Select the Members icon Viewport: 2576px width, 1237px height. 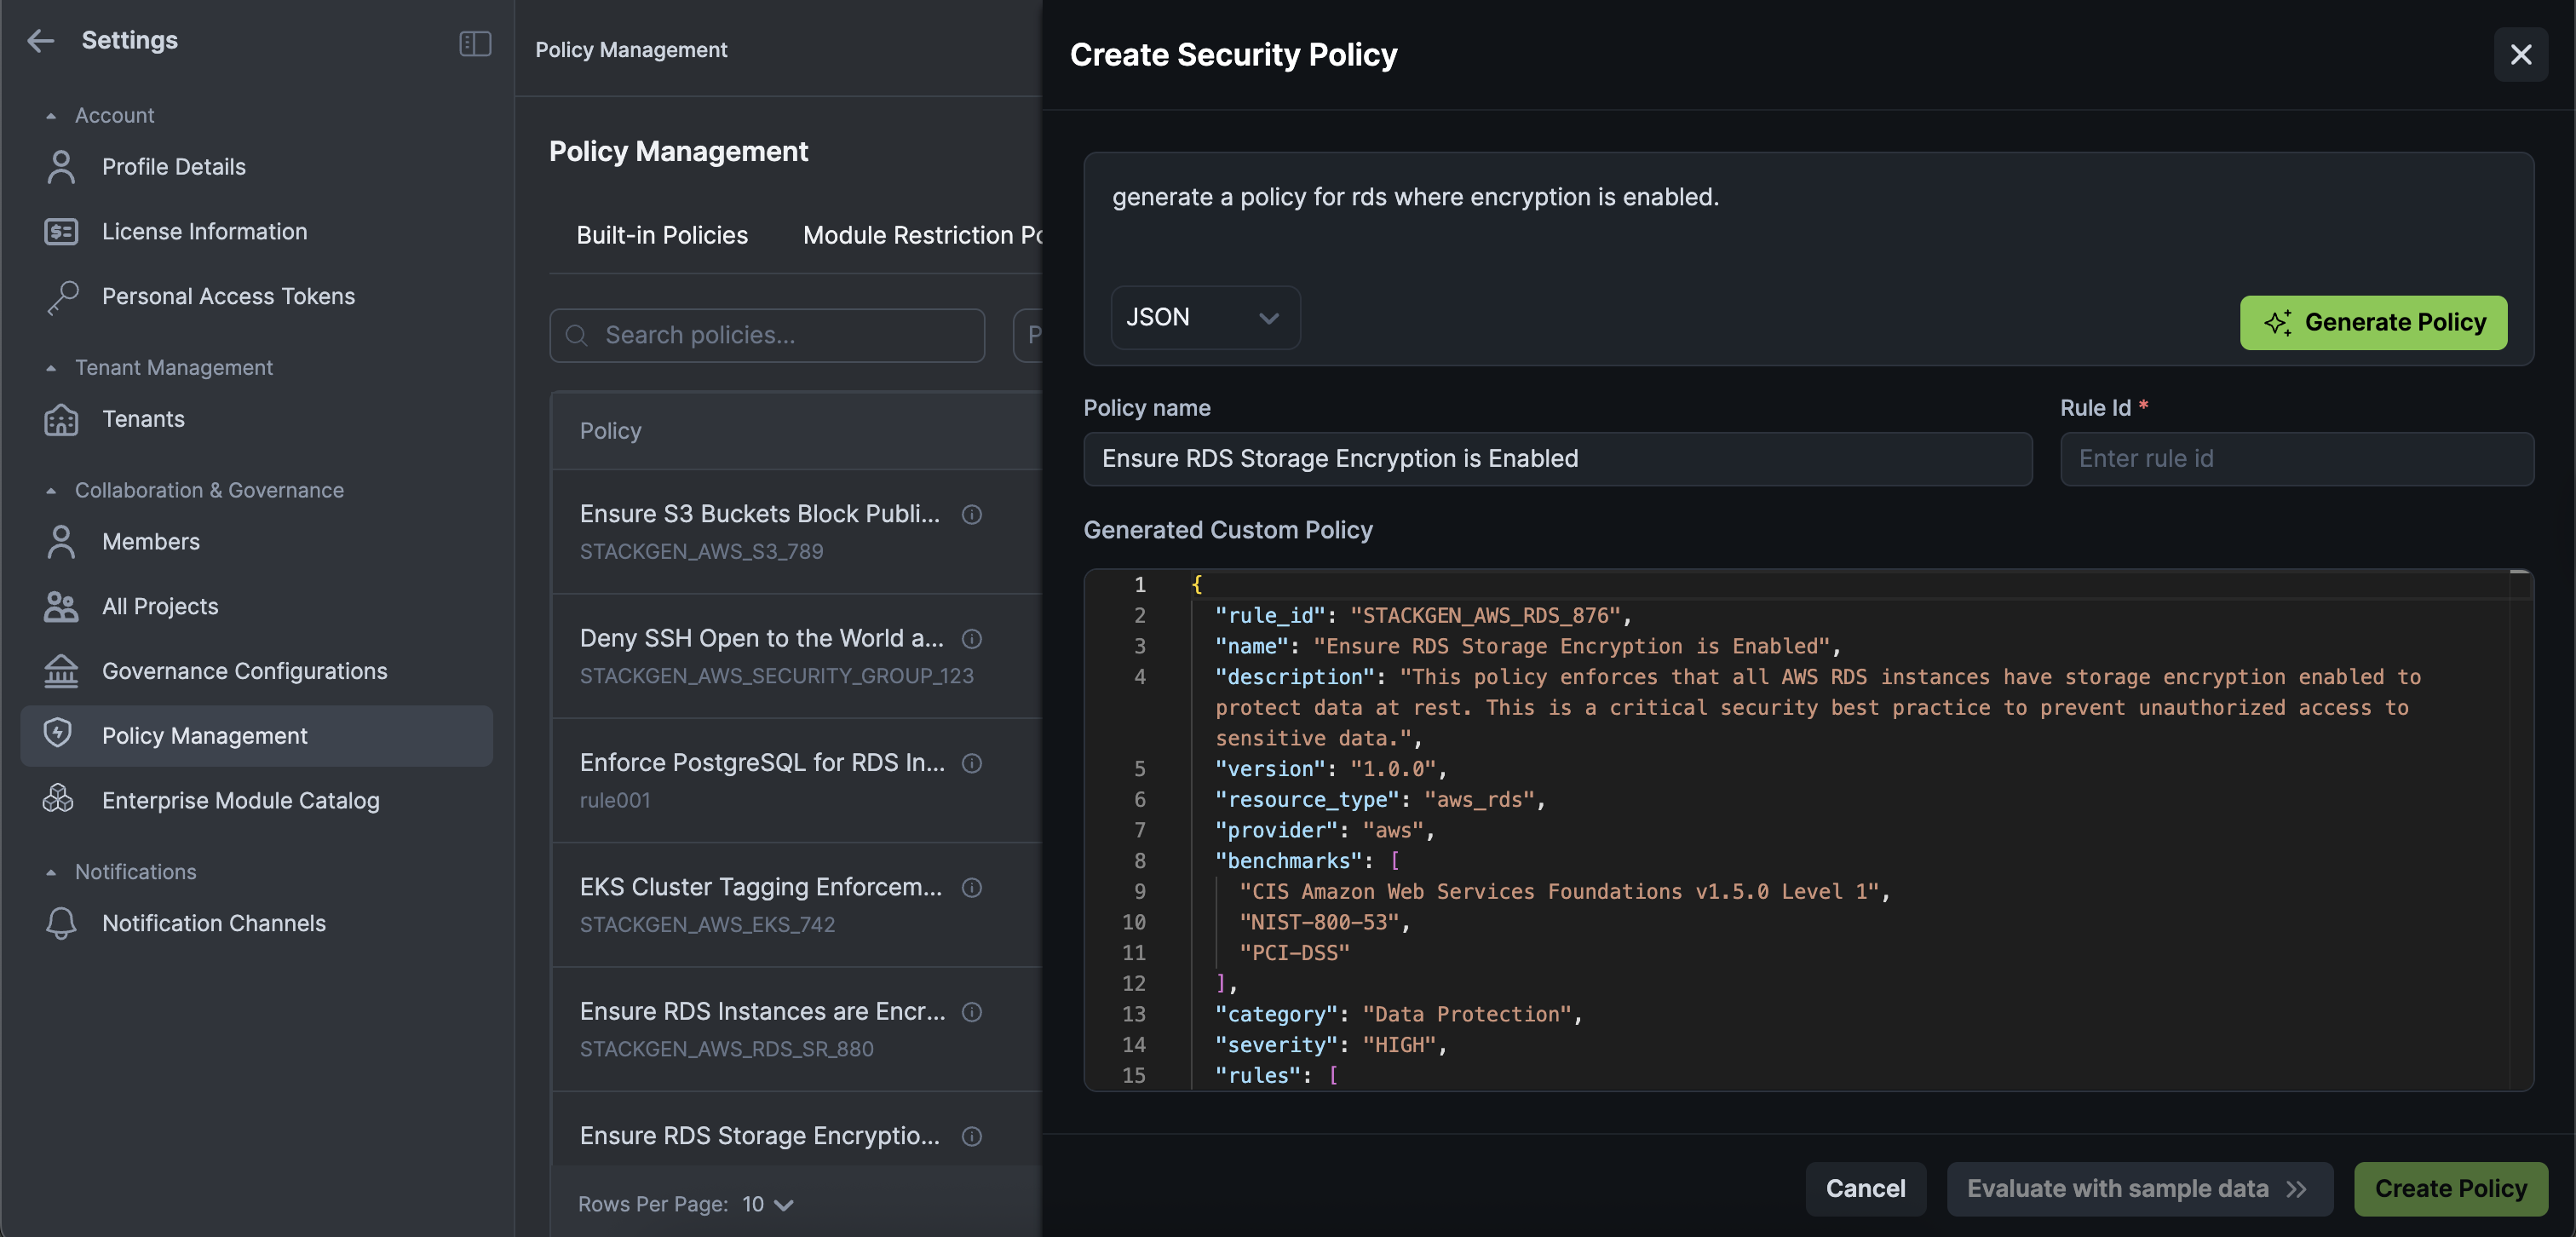61,541
